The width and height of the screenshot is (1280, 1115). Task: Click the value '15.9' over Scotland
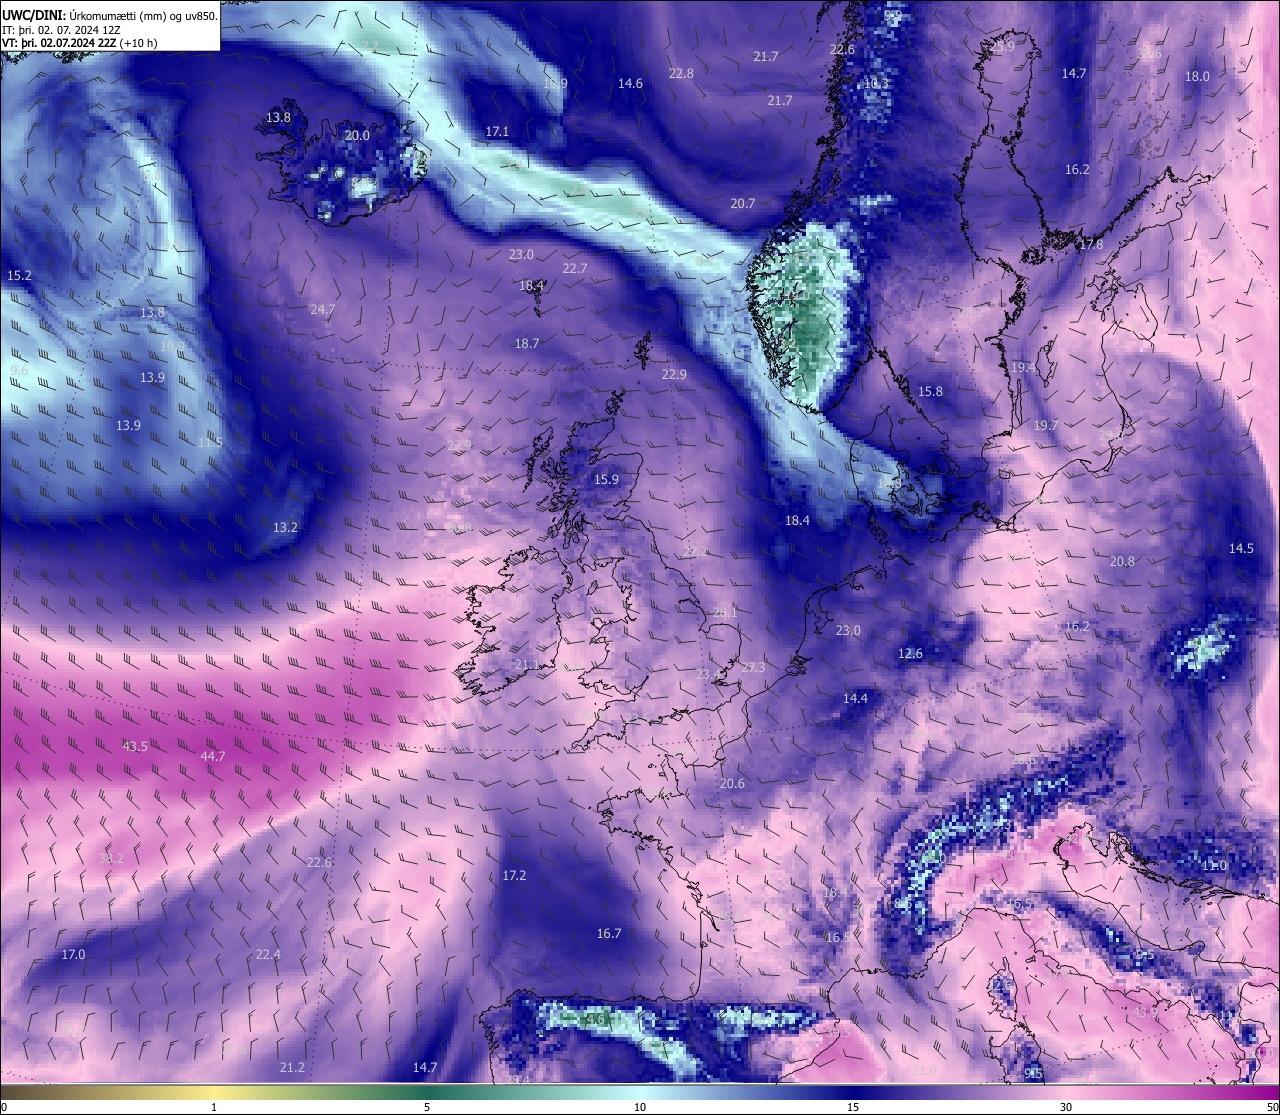click(606, 479)
